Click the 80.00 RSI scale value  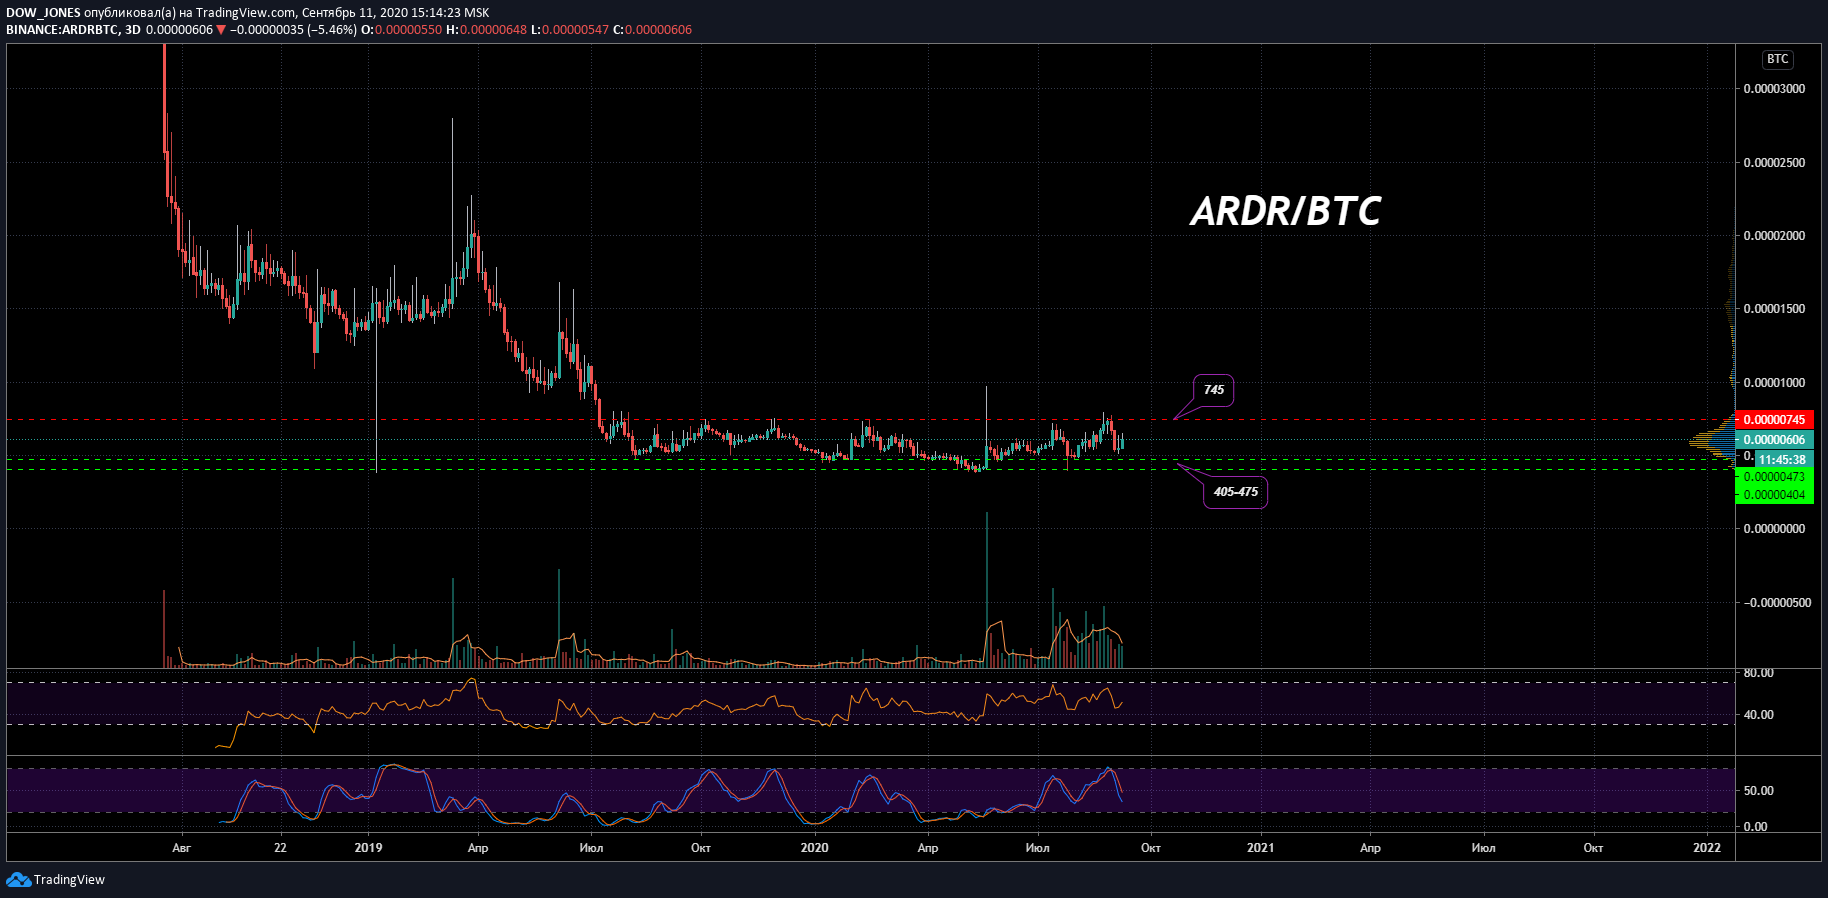1759,673
